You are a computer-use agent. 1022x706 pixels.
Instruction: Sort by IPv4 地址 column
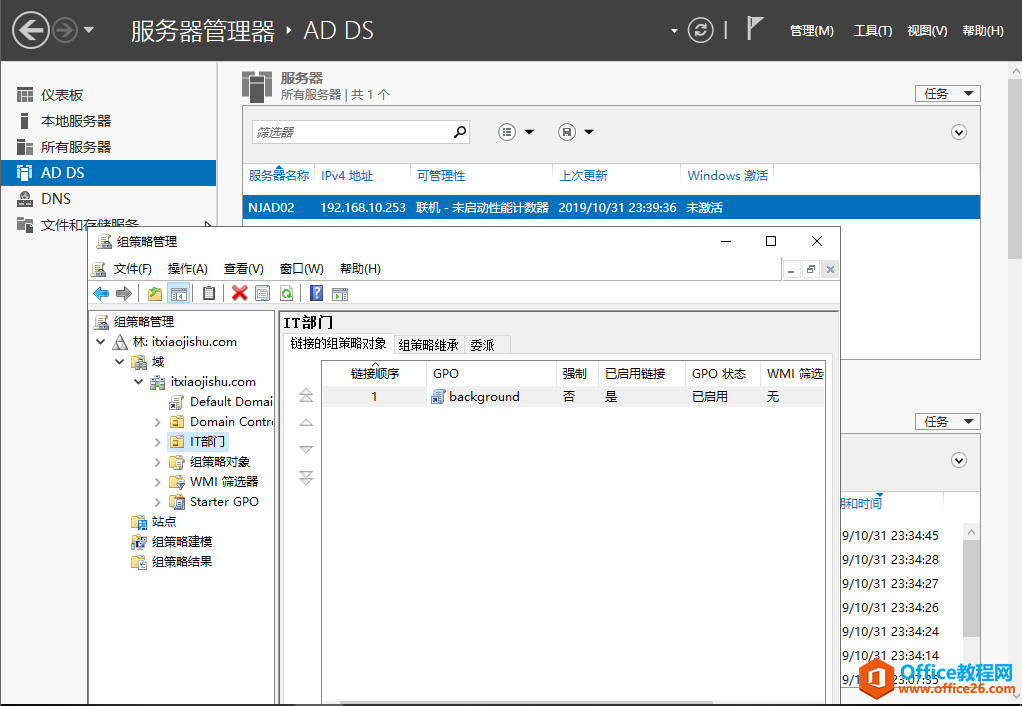(347, 175)
